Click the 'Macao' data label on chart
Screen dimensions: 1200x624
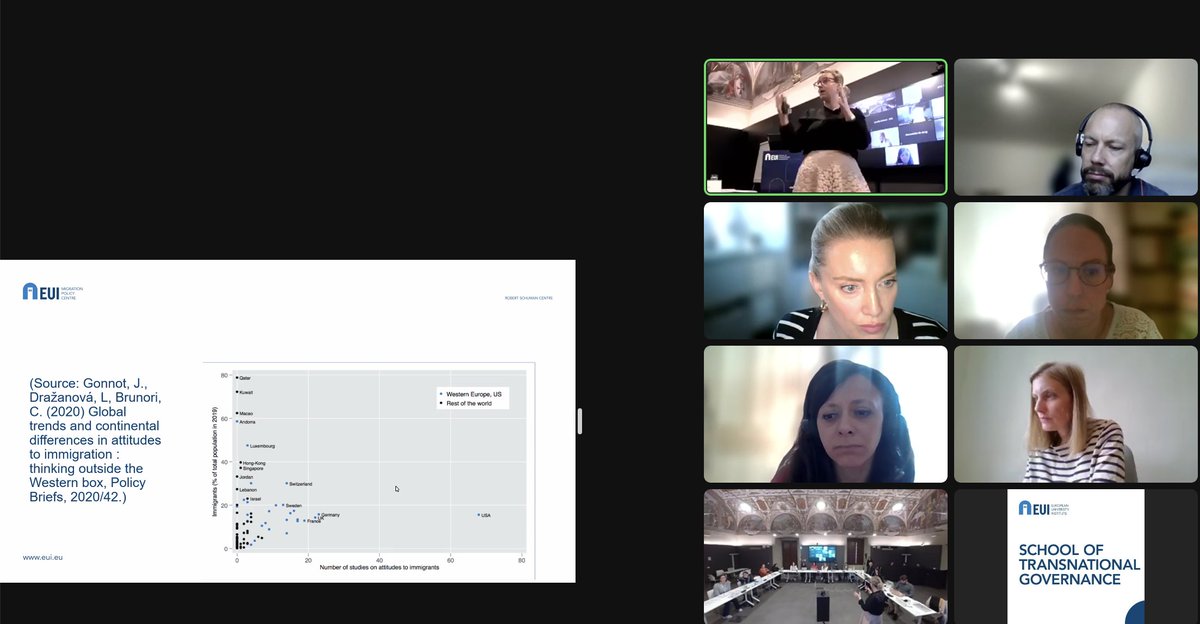tap(246, 414)
